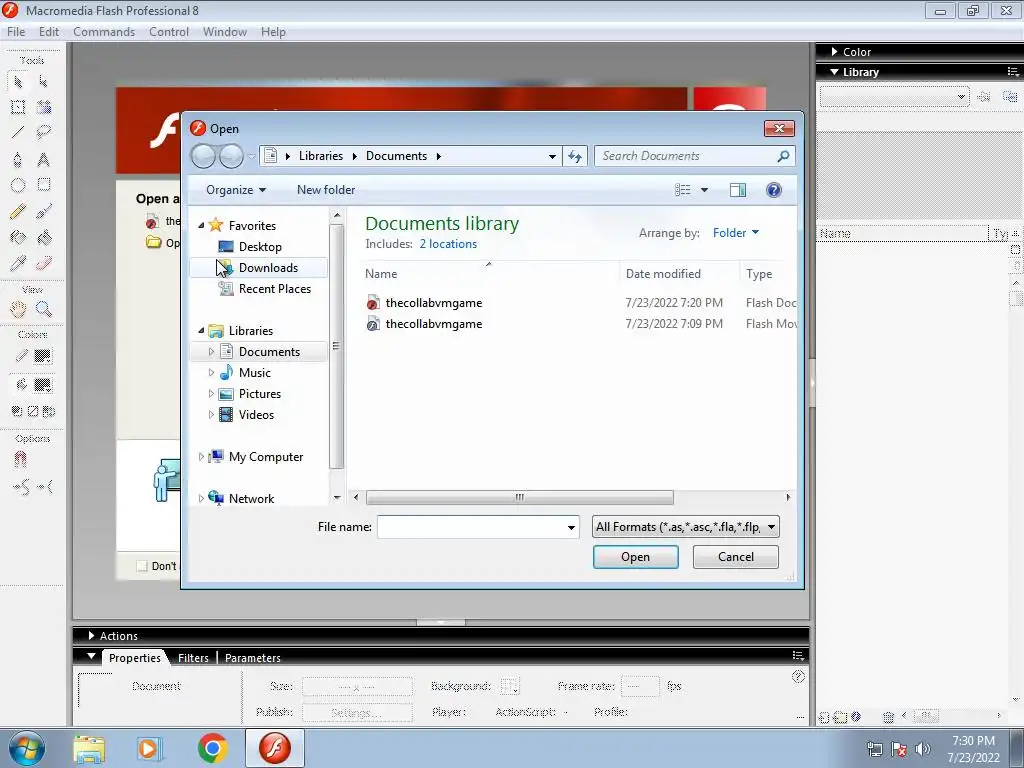Open the Commands menu
1024x768 pixels.
coord(104,32)
